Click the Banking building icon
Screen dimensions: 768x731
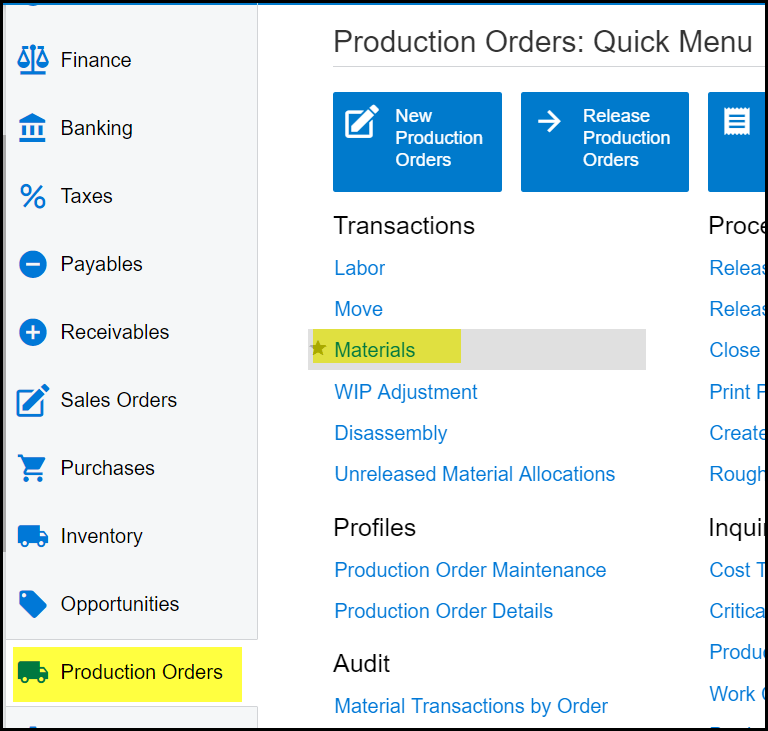pyautogui.click(x=33, y=128)
